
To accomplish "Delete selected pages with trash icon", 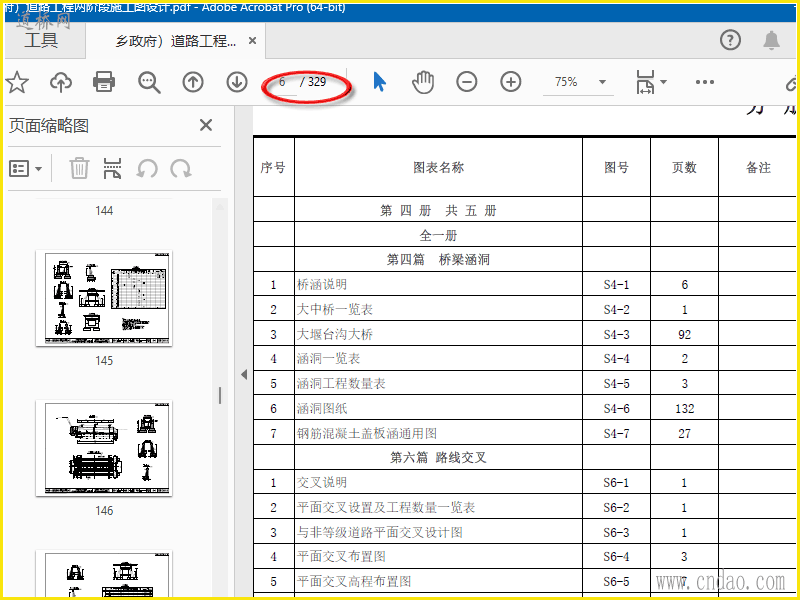I will tap(79, 168).
